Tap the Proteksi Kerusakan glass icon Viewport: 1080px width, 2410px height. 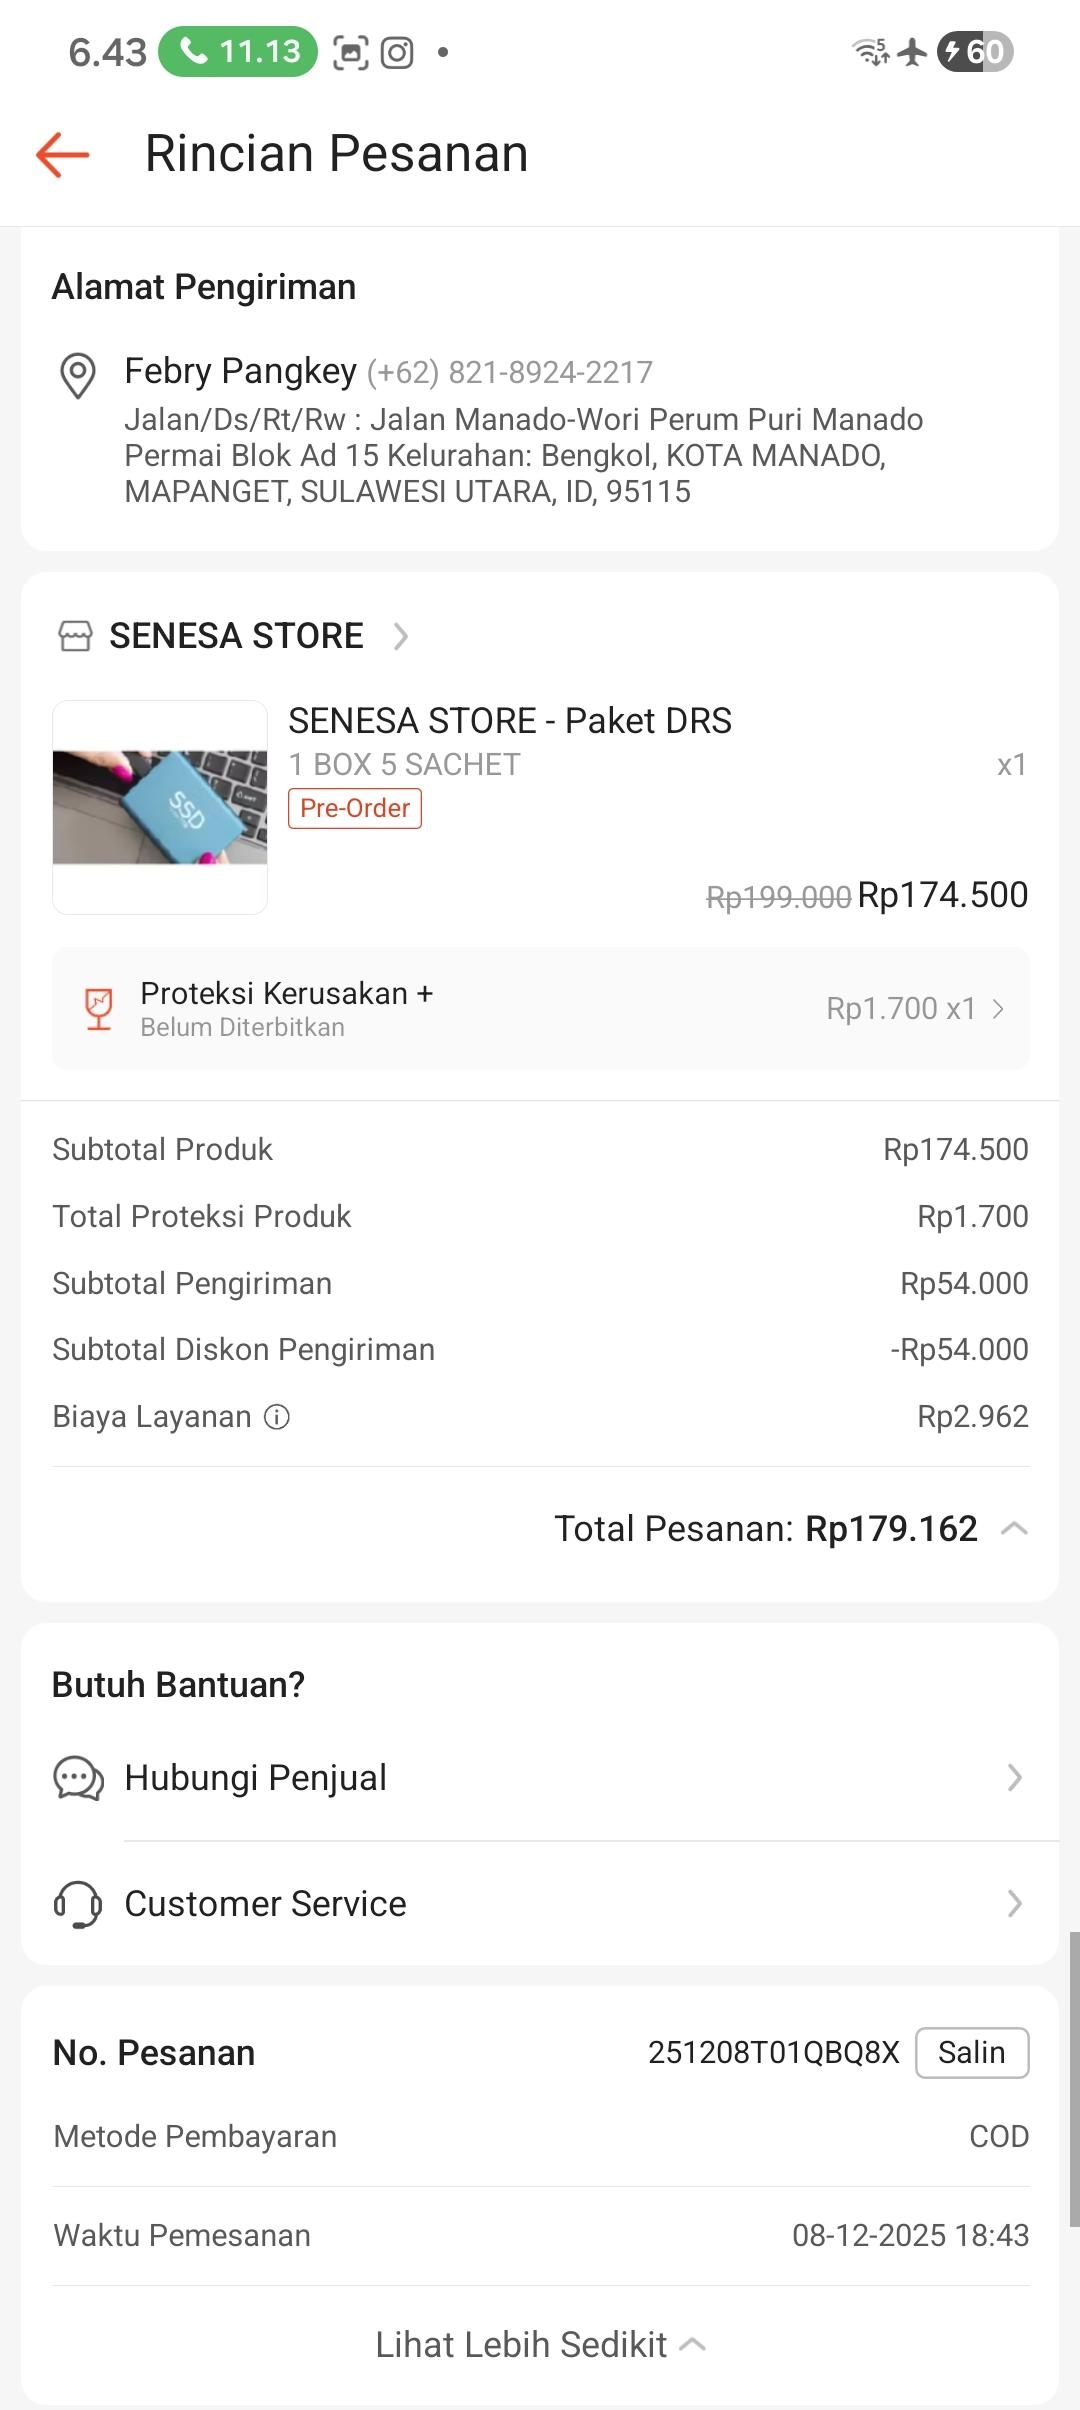pyautogui.click(x=98, y=1008)
